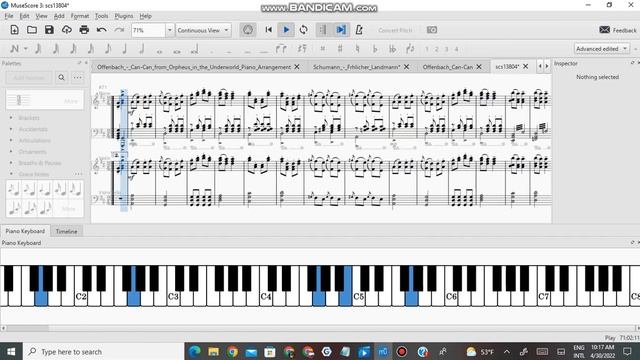Image resolution: width=640 pixels, height=360 pixels.
Task: Toggle the metronome
Action: [x=359, y=30]
